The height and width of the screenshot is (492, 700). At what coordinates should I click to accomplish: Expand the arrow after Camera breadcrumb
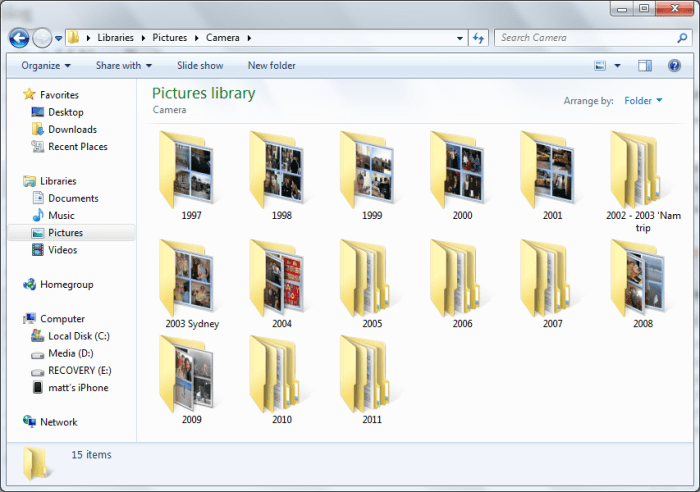pos(249,38)
